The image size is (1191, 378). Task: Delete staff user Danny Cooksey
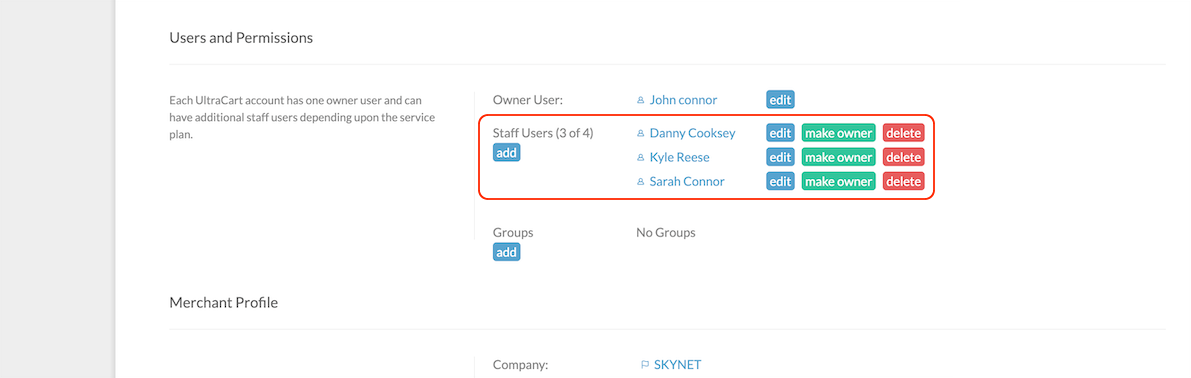[x=903, y=133]
